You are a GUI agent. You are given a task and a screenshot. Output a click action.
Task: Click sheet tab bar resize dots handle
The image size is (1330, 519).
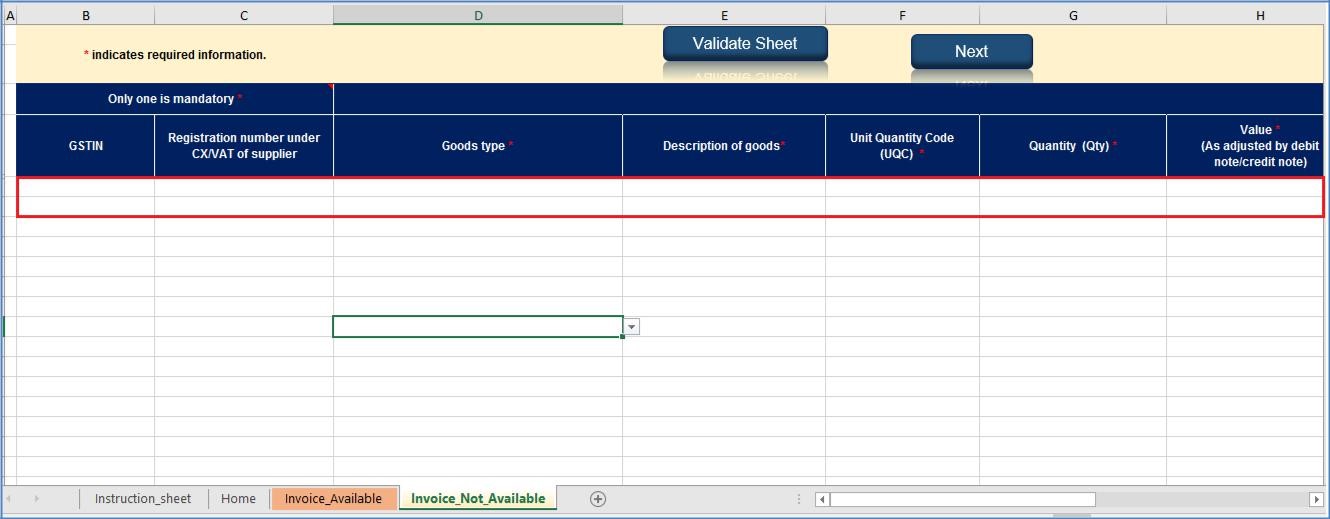pos(798,499)
